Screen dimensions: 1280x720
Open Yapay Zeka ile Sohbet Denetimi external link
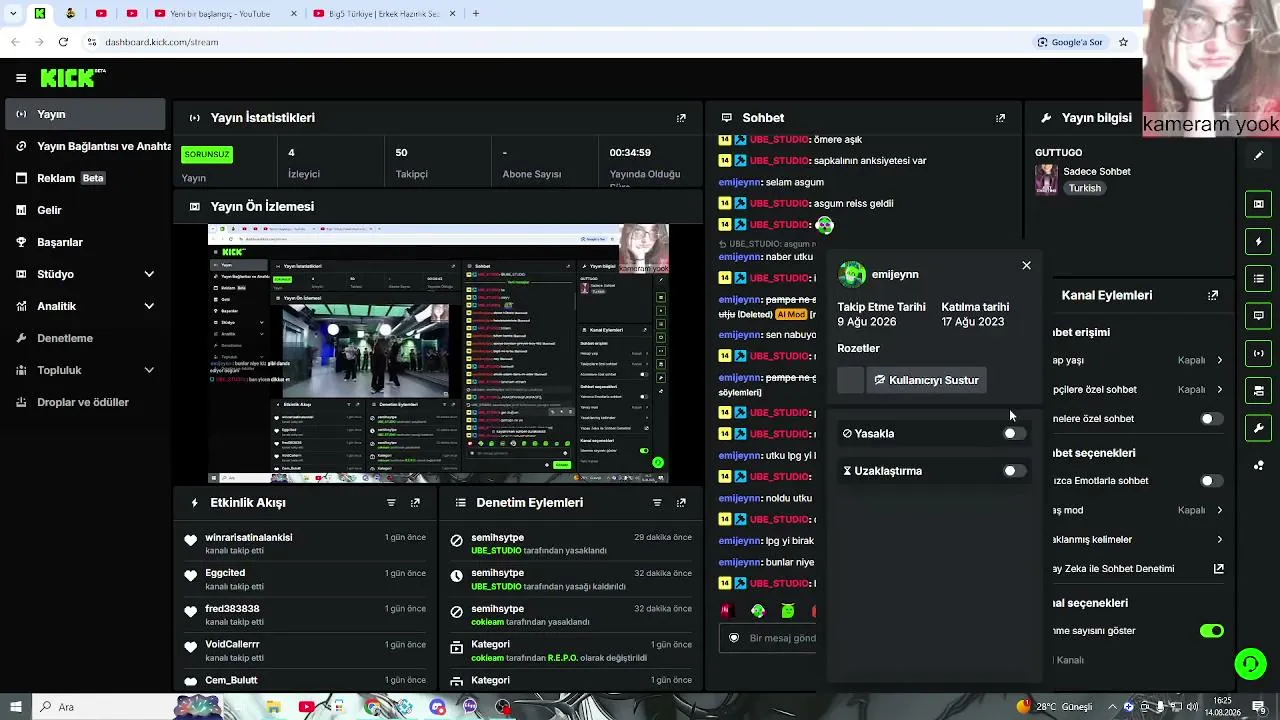tap(1219, 569)
